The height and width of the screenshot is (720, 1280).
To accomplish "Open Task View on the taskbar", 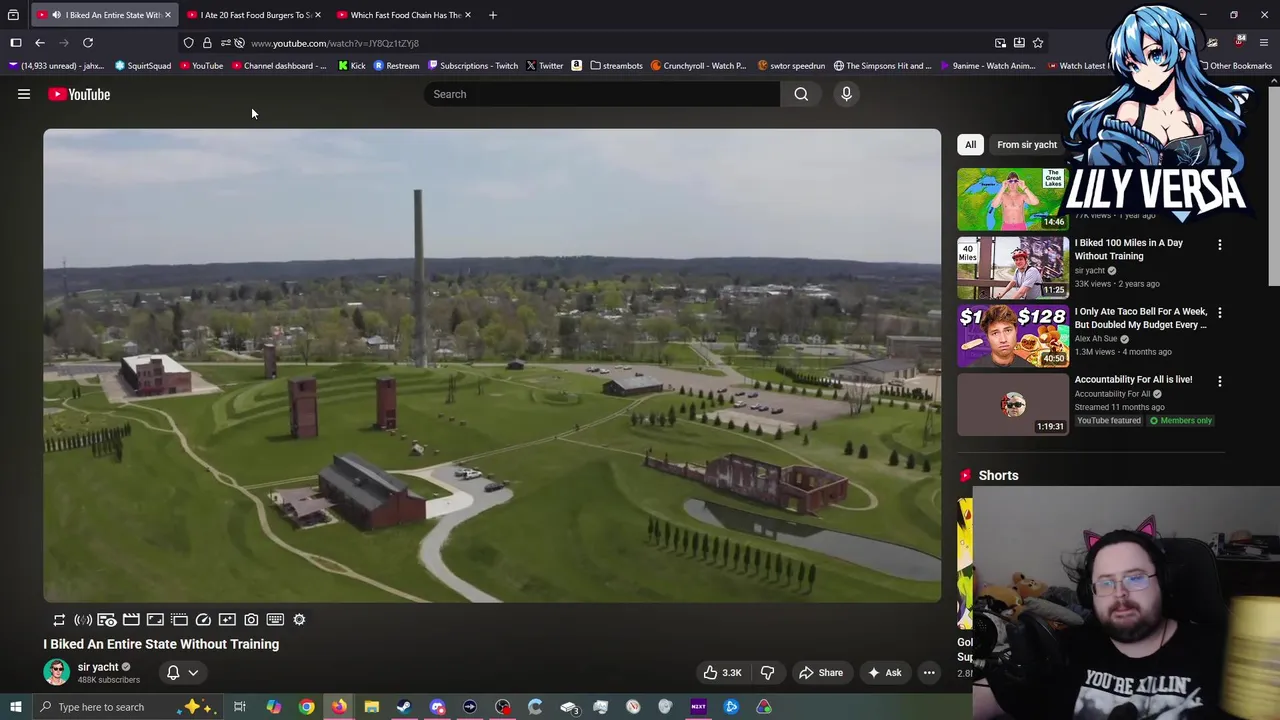I will [240, 707].
